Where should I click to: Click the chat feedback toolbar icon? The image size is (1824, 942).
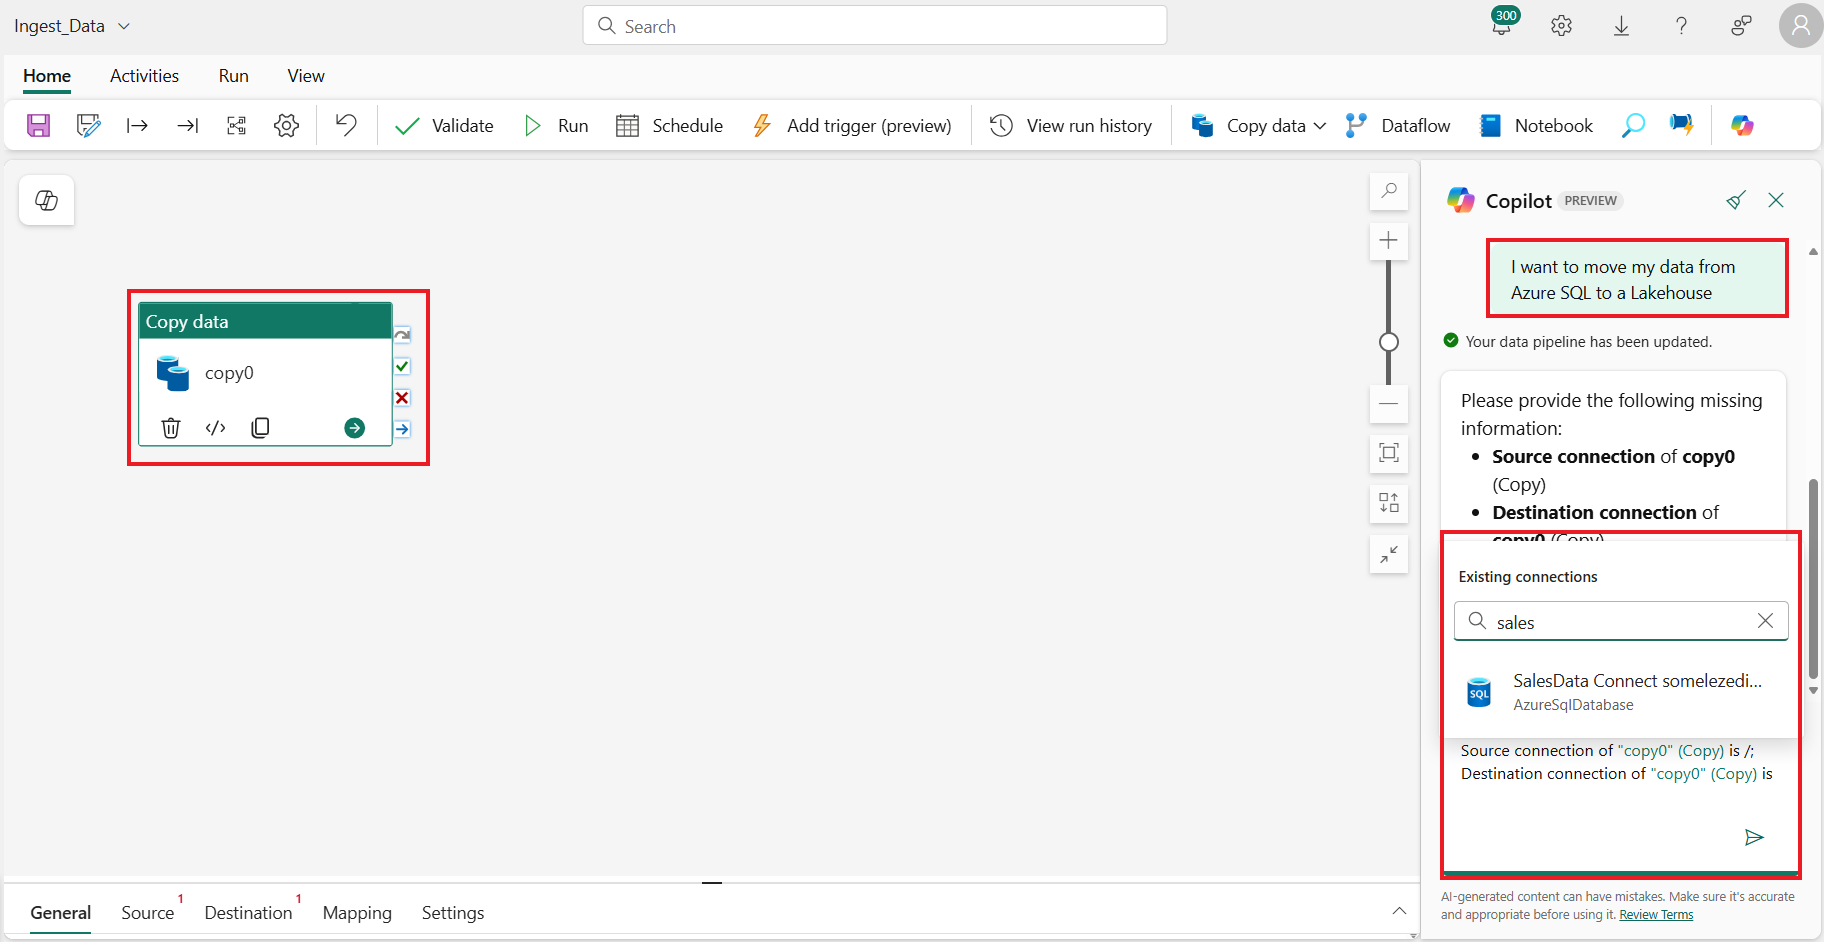pyautogui.click(x=1681, y=125)
